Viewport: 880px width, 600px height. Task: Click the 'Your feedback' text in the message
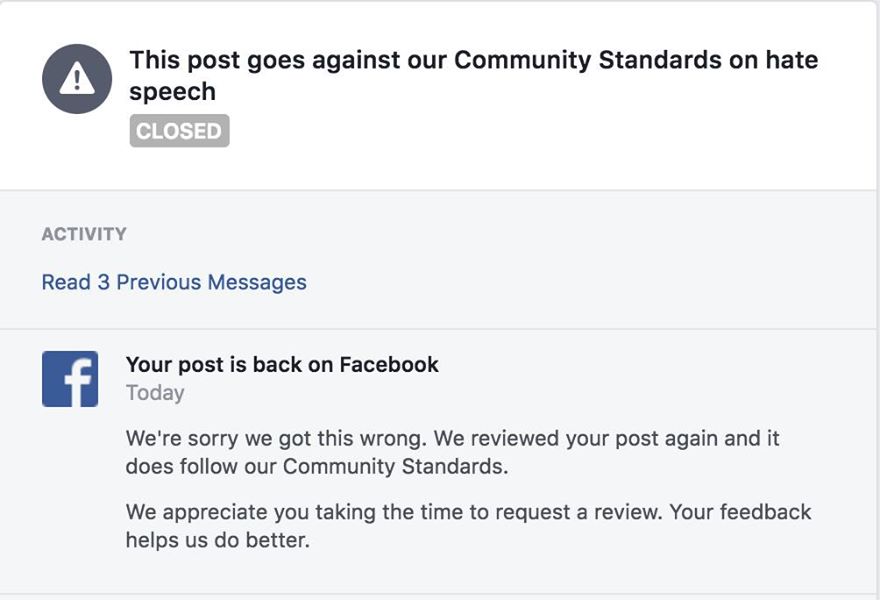(740, 512)
